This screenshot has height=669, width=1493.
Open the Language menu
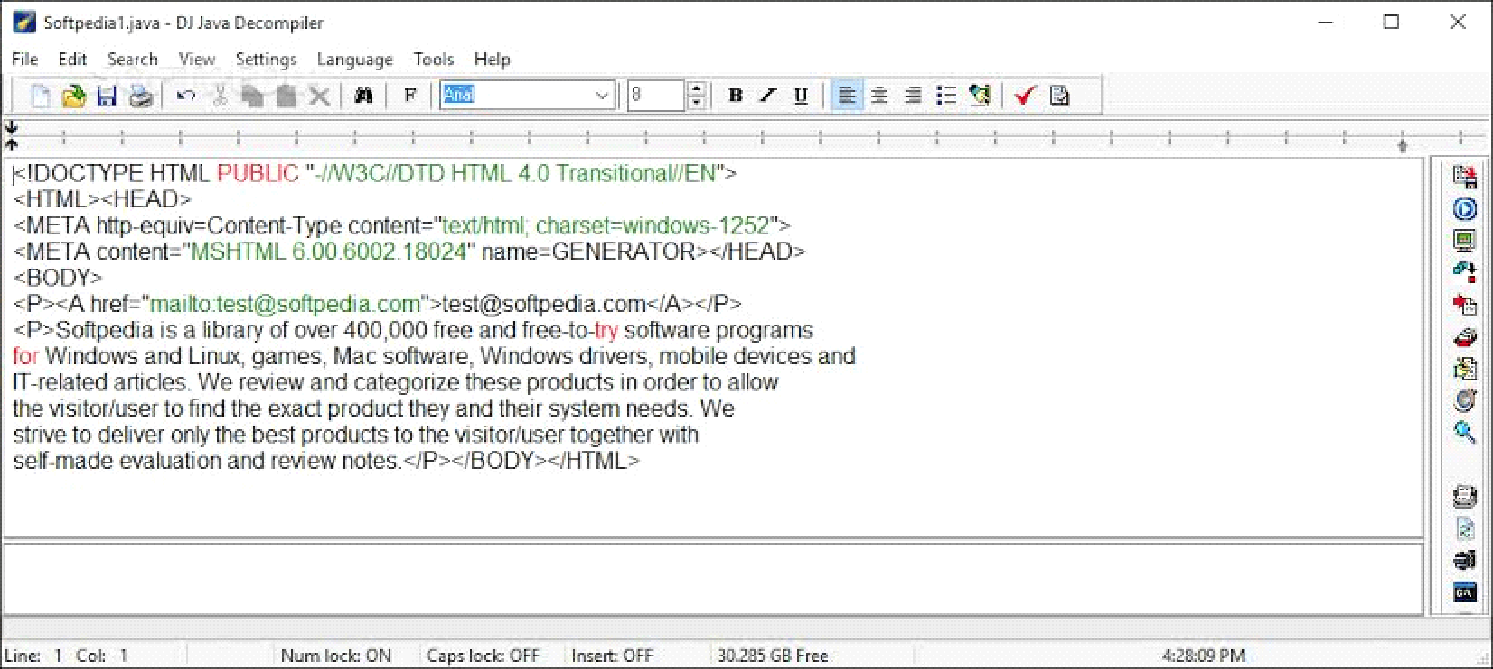(355, 59)
